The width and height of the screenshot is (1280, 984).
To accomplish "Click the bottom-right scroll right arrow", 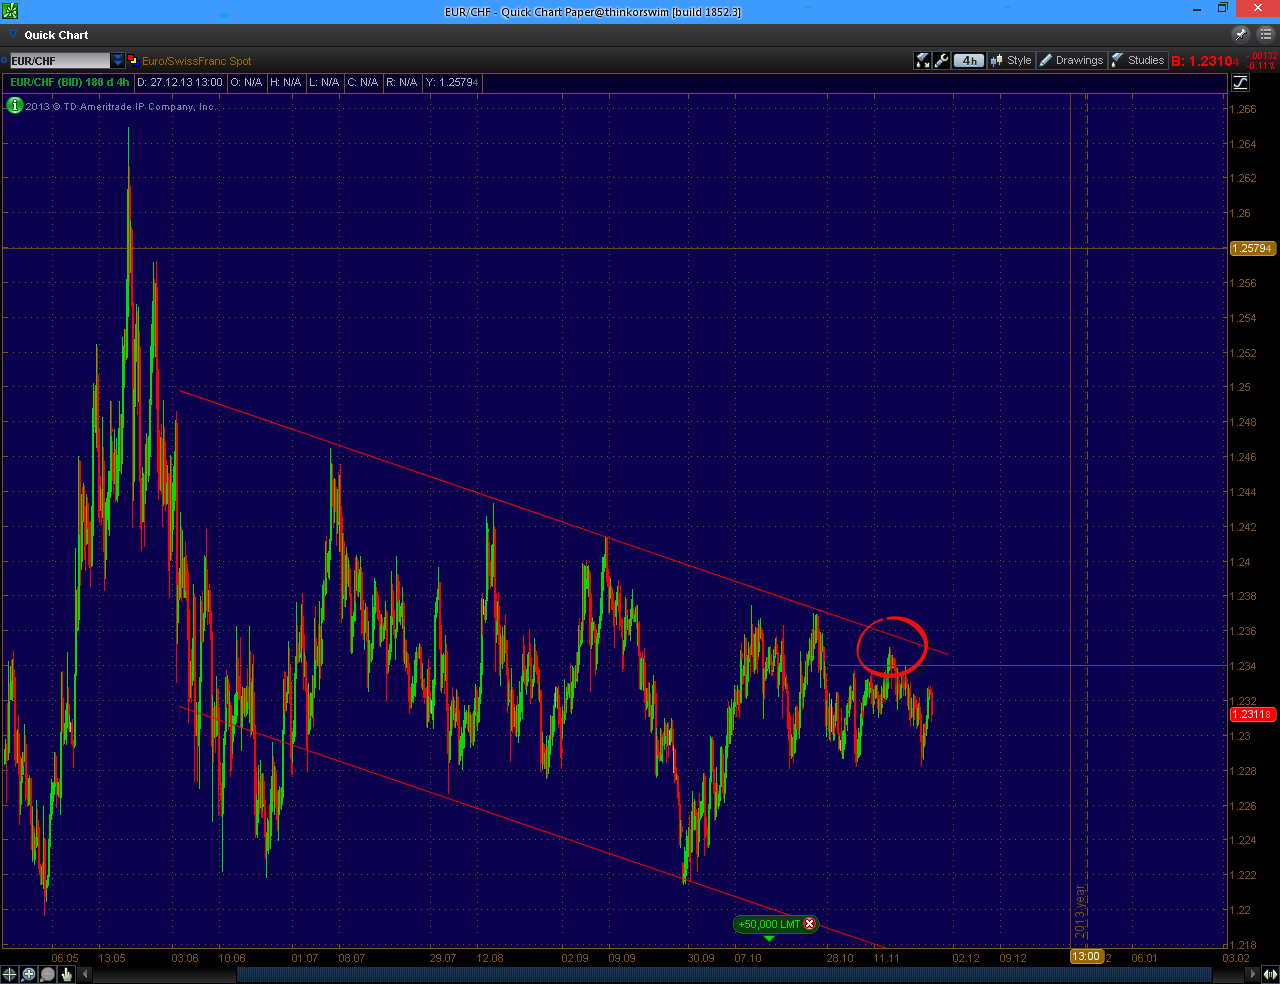I will 1252,974.
